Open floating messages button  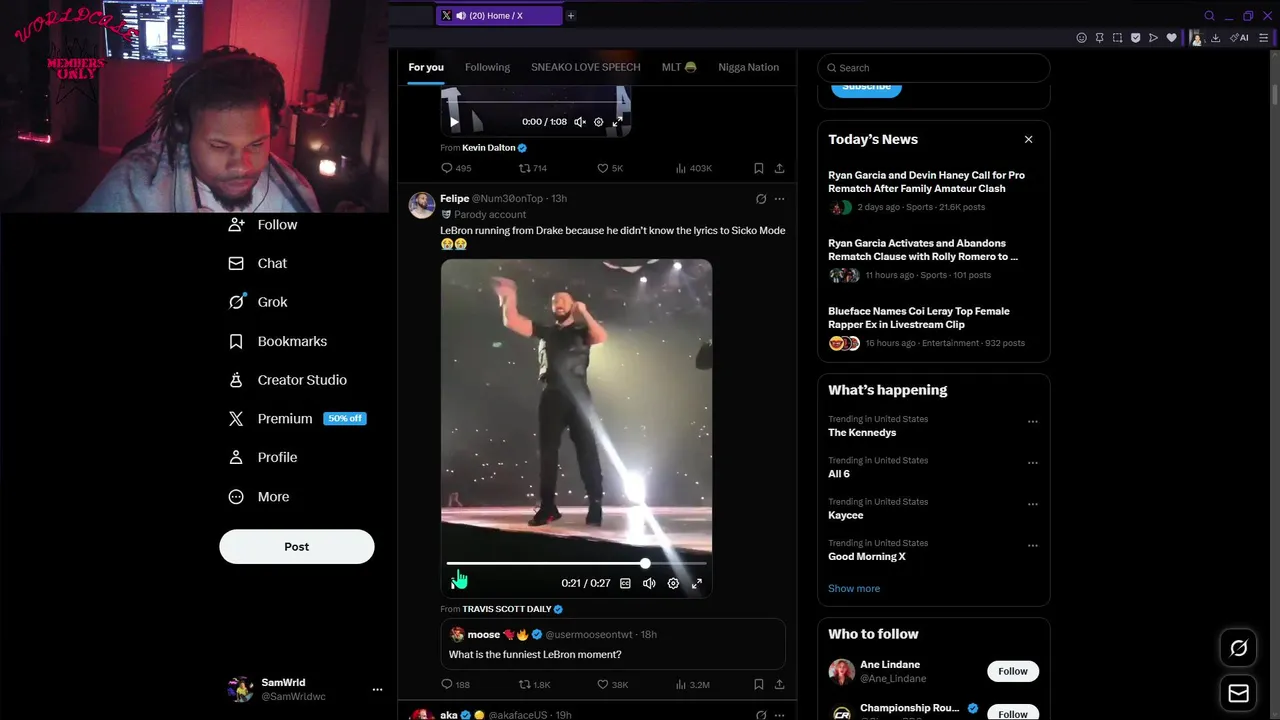1238,693
